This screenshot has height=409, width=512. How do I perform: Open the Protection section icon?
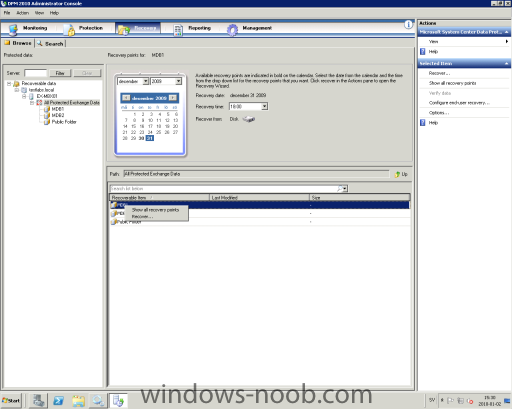[70, 30]
